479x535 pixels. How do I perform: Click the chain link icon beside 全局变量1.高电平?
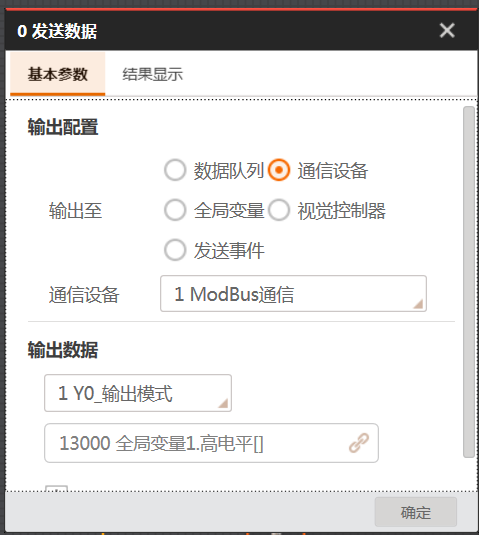359,443
